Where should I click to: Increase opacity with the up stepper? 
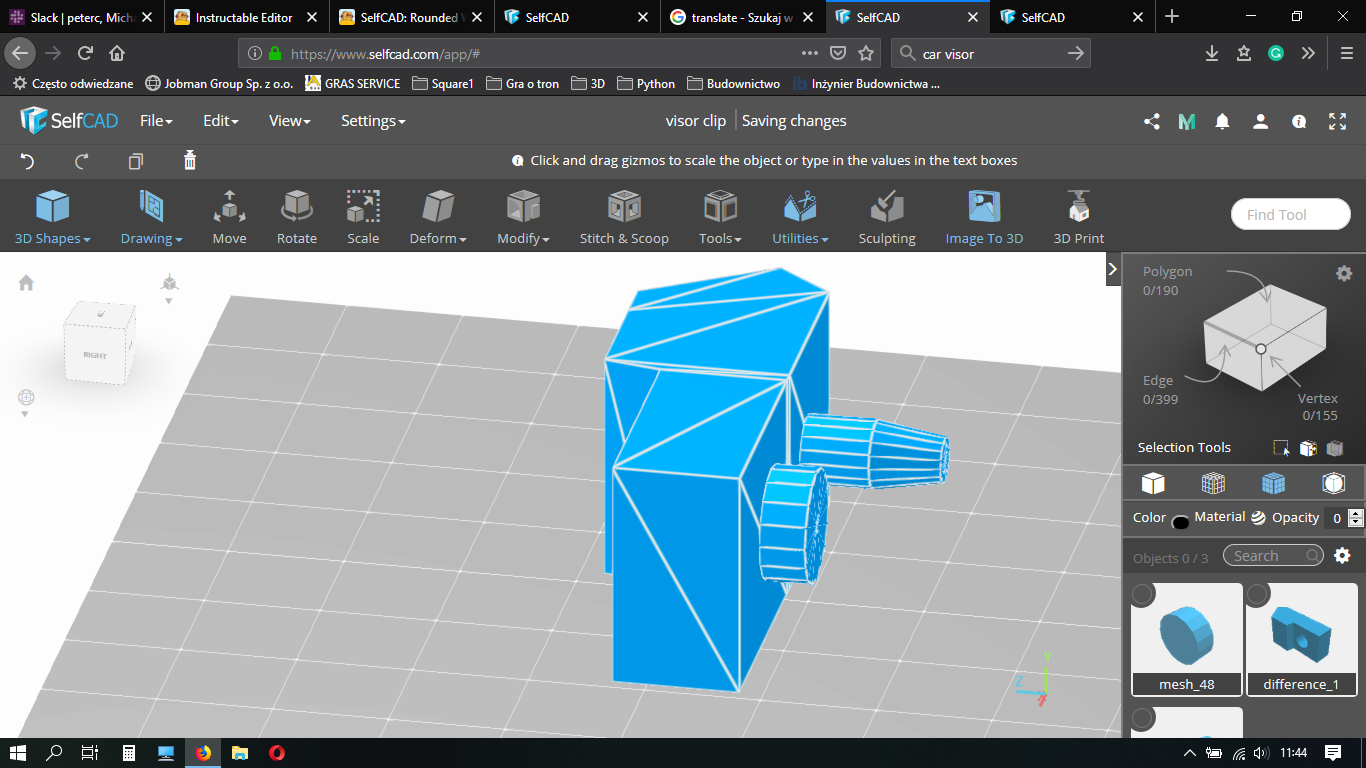pos(1356,514)
